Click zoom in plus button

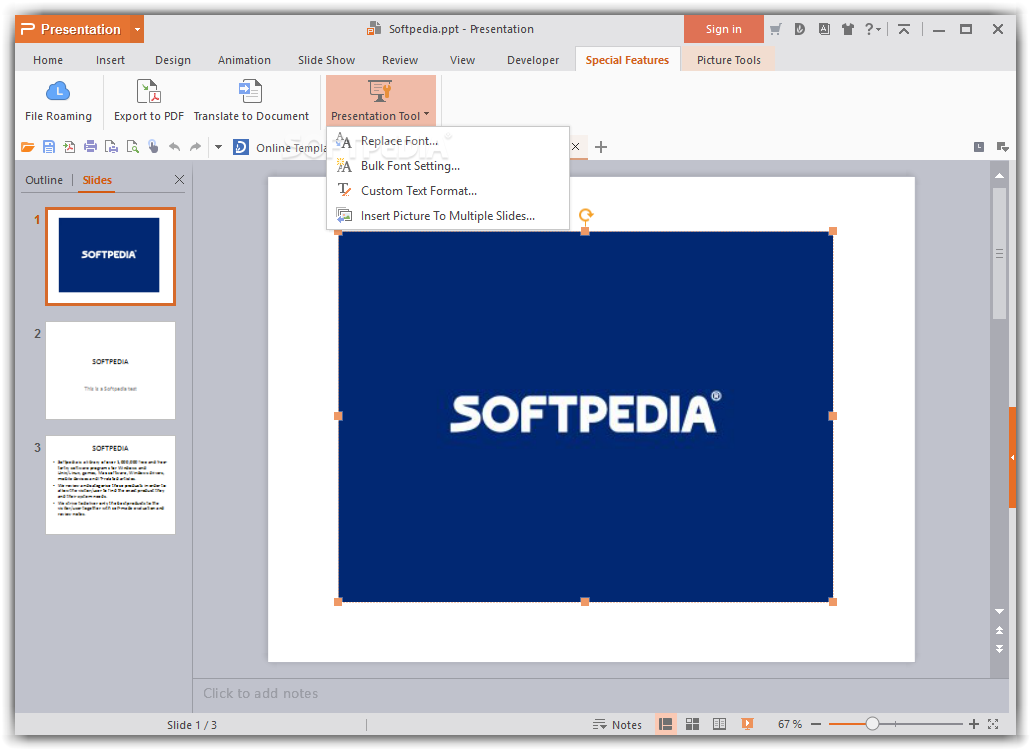click(974, 724)
